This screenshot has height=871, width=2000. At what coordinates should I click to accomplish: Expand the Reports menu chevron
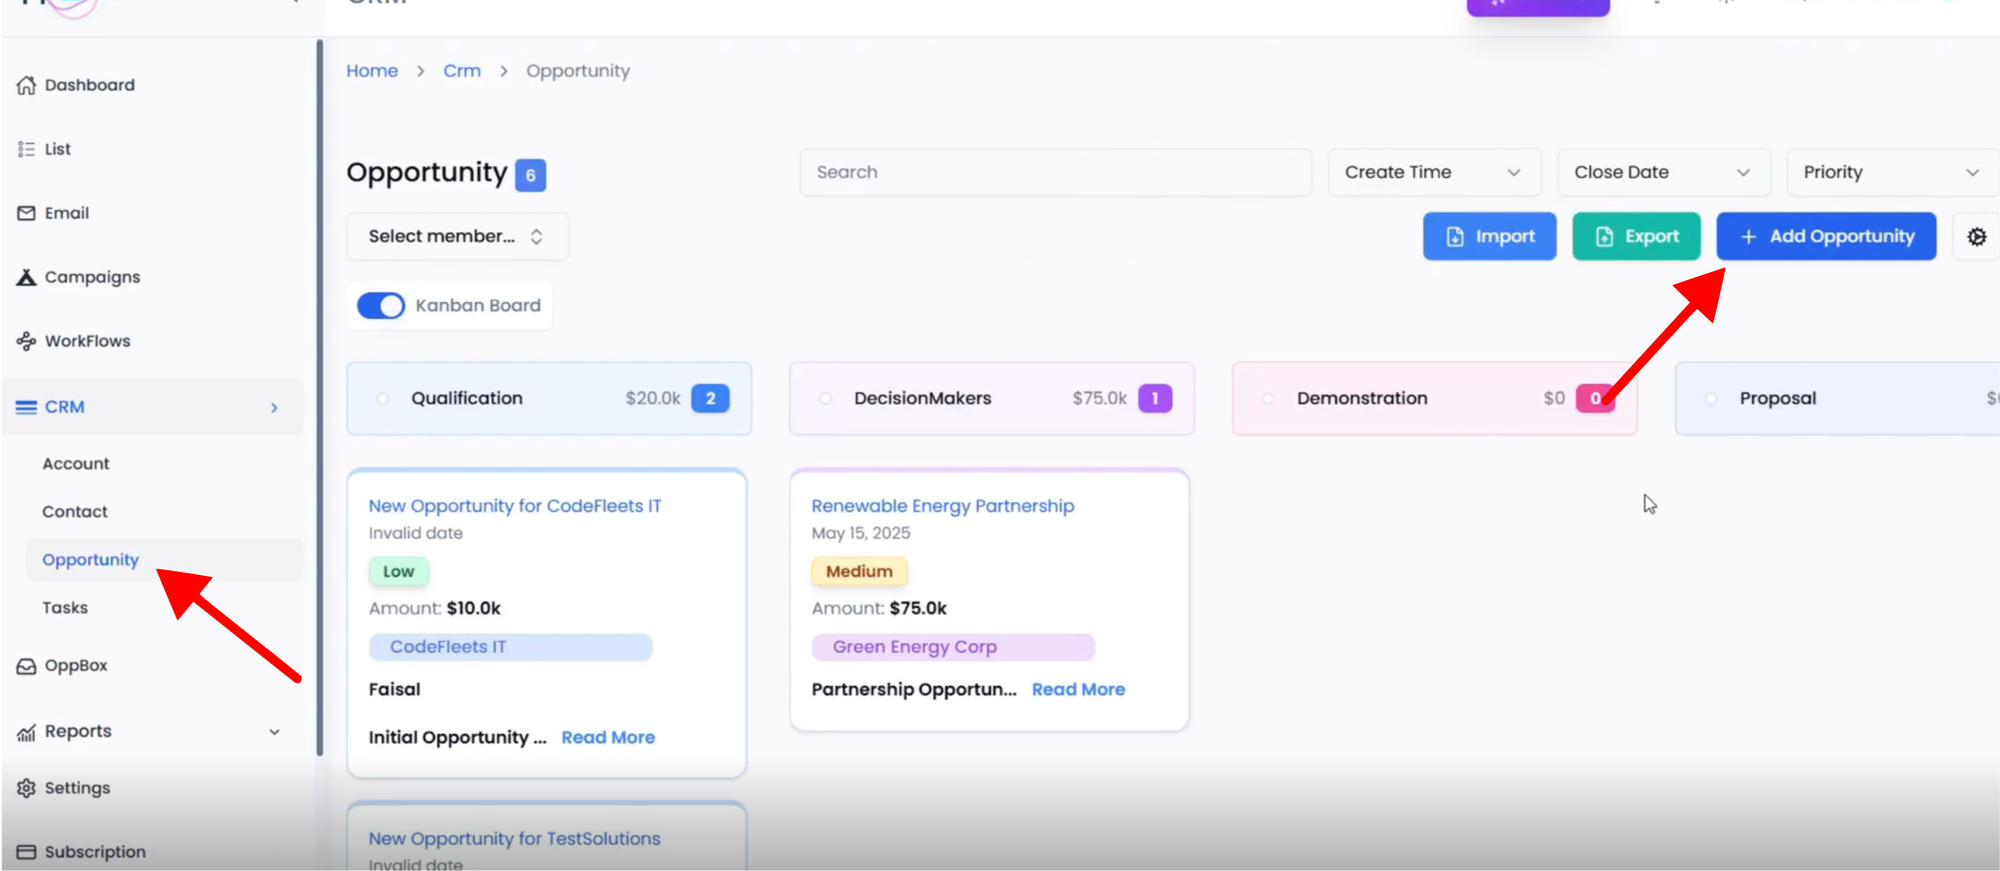click(274, 732)
